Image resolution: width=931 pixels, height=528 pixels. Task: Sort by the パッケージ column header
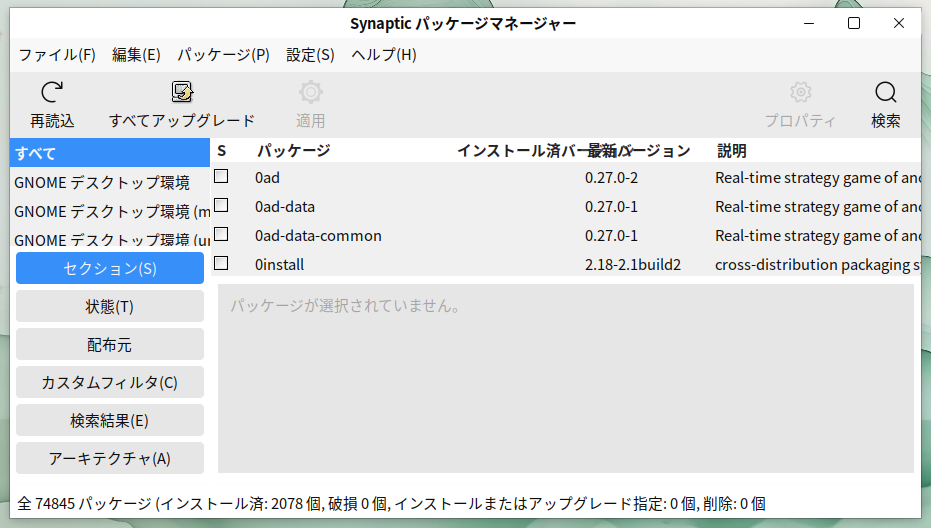coord(293,151)
